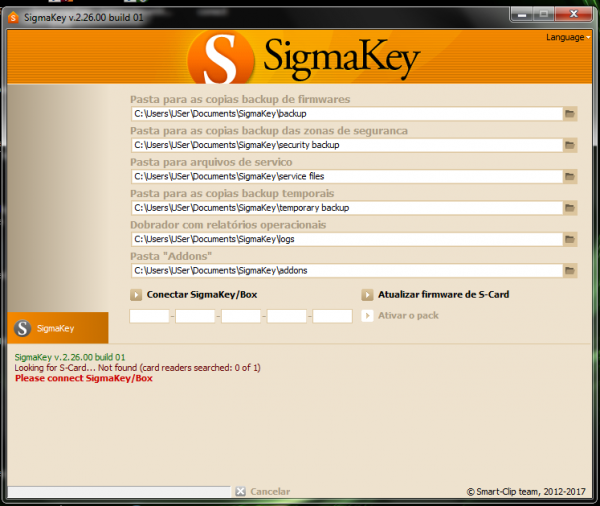Click the fourth activation code box
This screenshot has height=506, width=600.
click(287, 316)
